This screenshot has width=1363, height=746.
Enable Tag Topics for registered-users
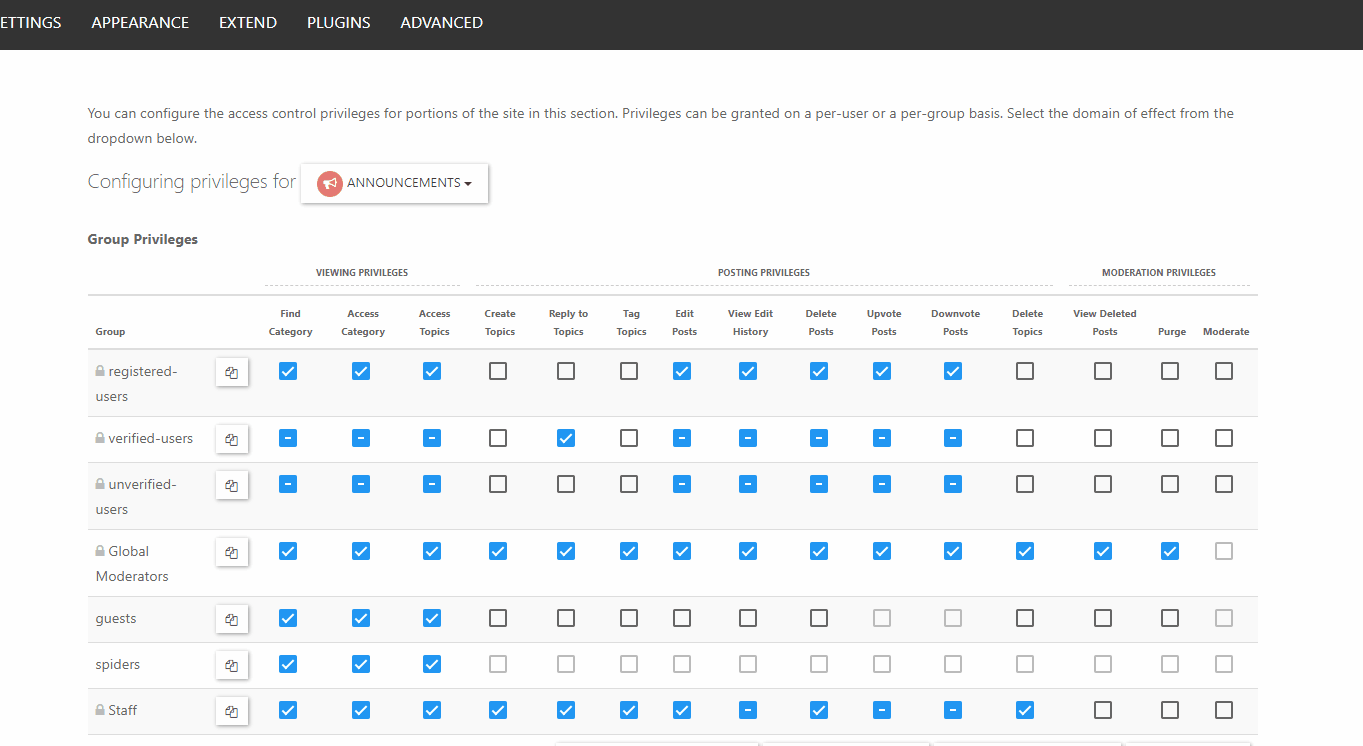[628, 370]
